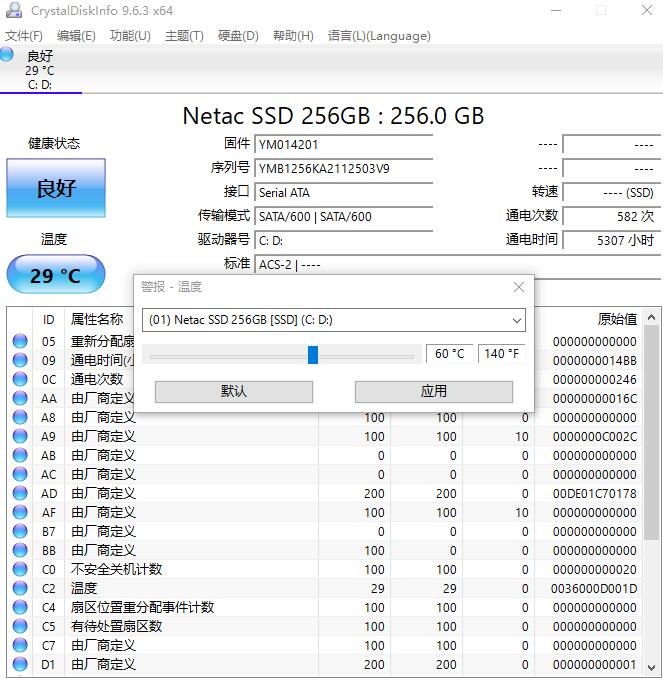Click the blue status icon for attribute 05
This screenshot has width=663, height=680.
point(20,341)
